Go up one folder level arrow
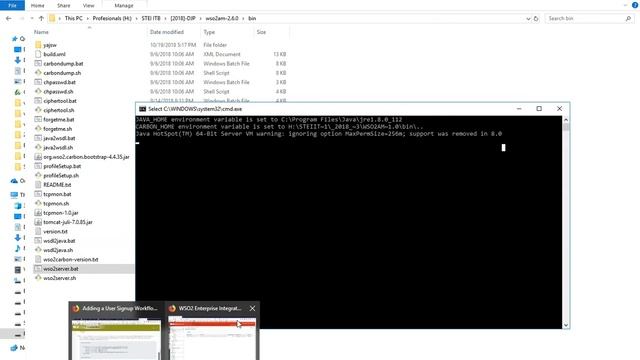The height and width of the screenshot is (360, 640). 41,18
